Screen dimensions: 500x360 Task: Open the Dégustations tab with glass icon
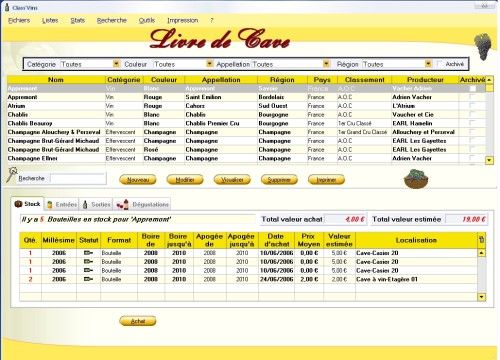142,204
